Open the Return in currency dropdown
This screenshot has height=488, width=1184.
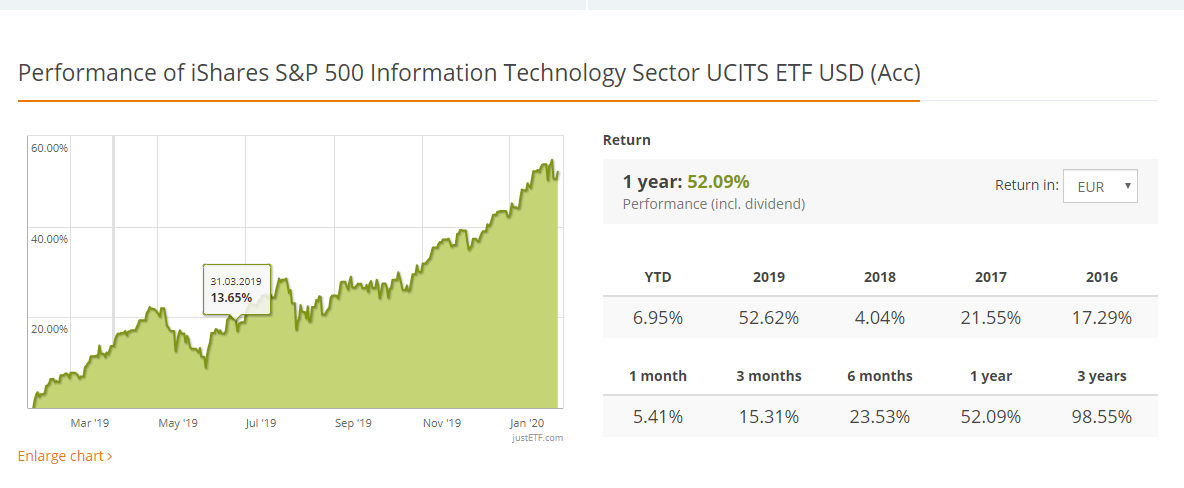[x=1100, y=186]
